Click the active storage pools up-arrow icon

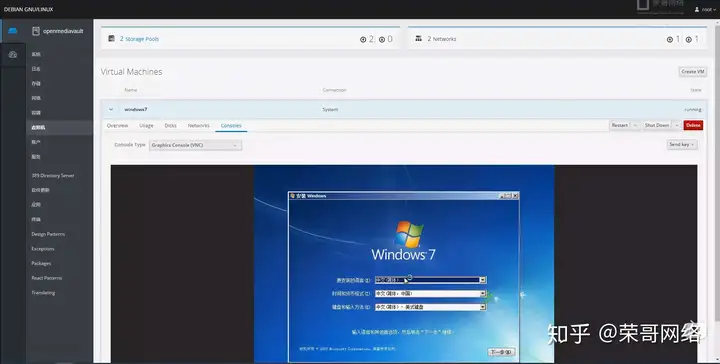point(363,39)
